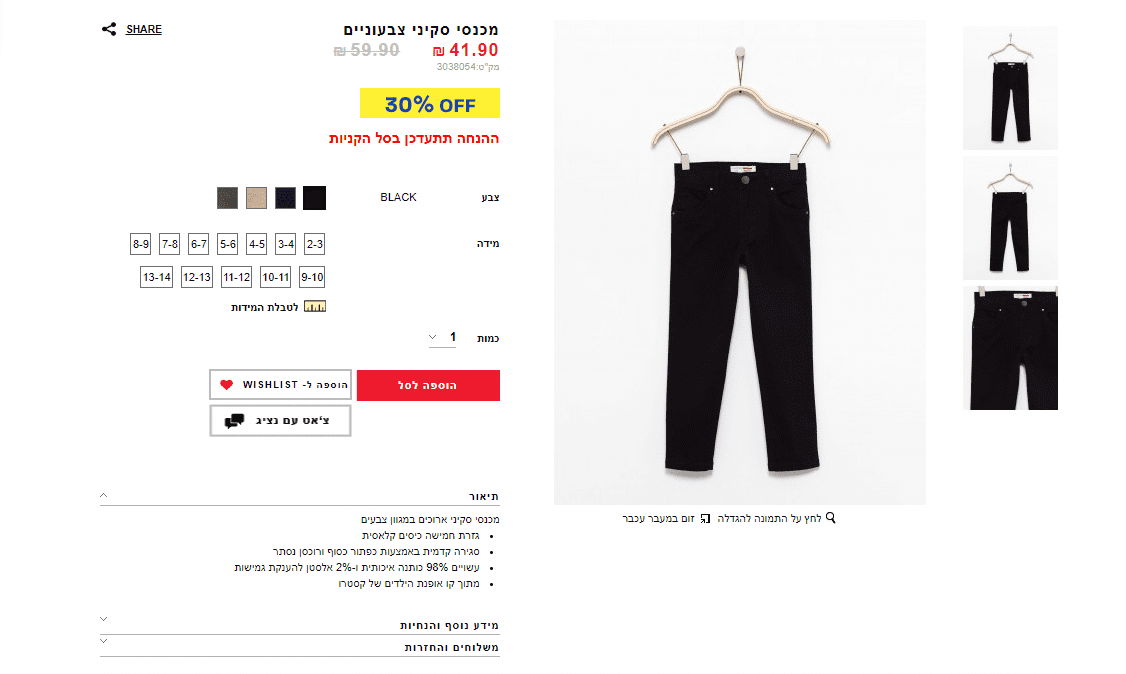Pick size 5-6

tap(228, 244)
